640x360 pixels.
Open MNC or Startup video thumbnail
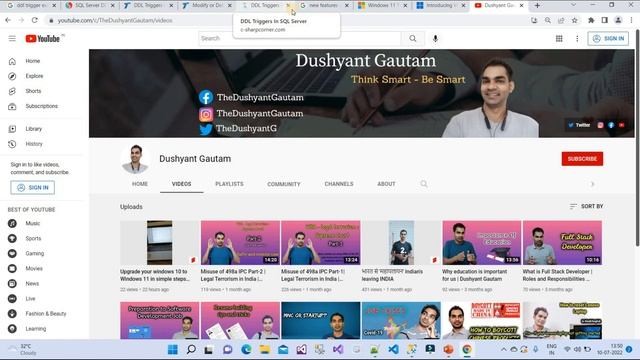pos(320,320)
